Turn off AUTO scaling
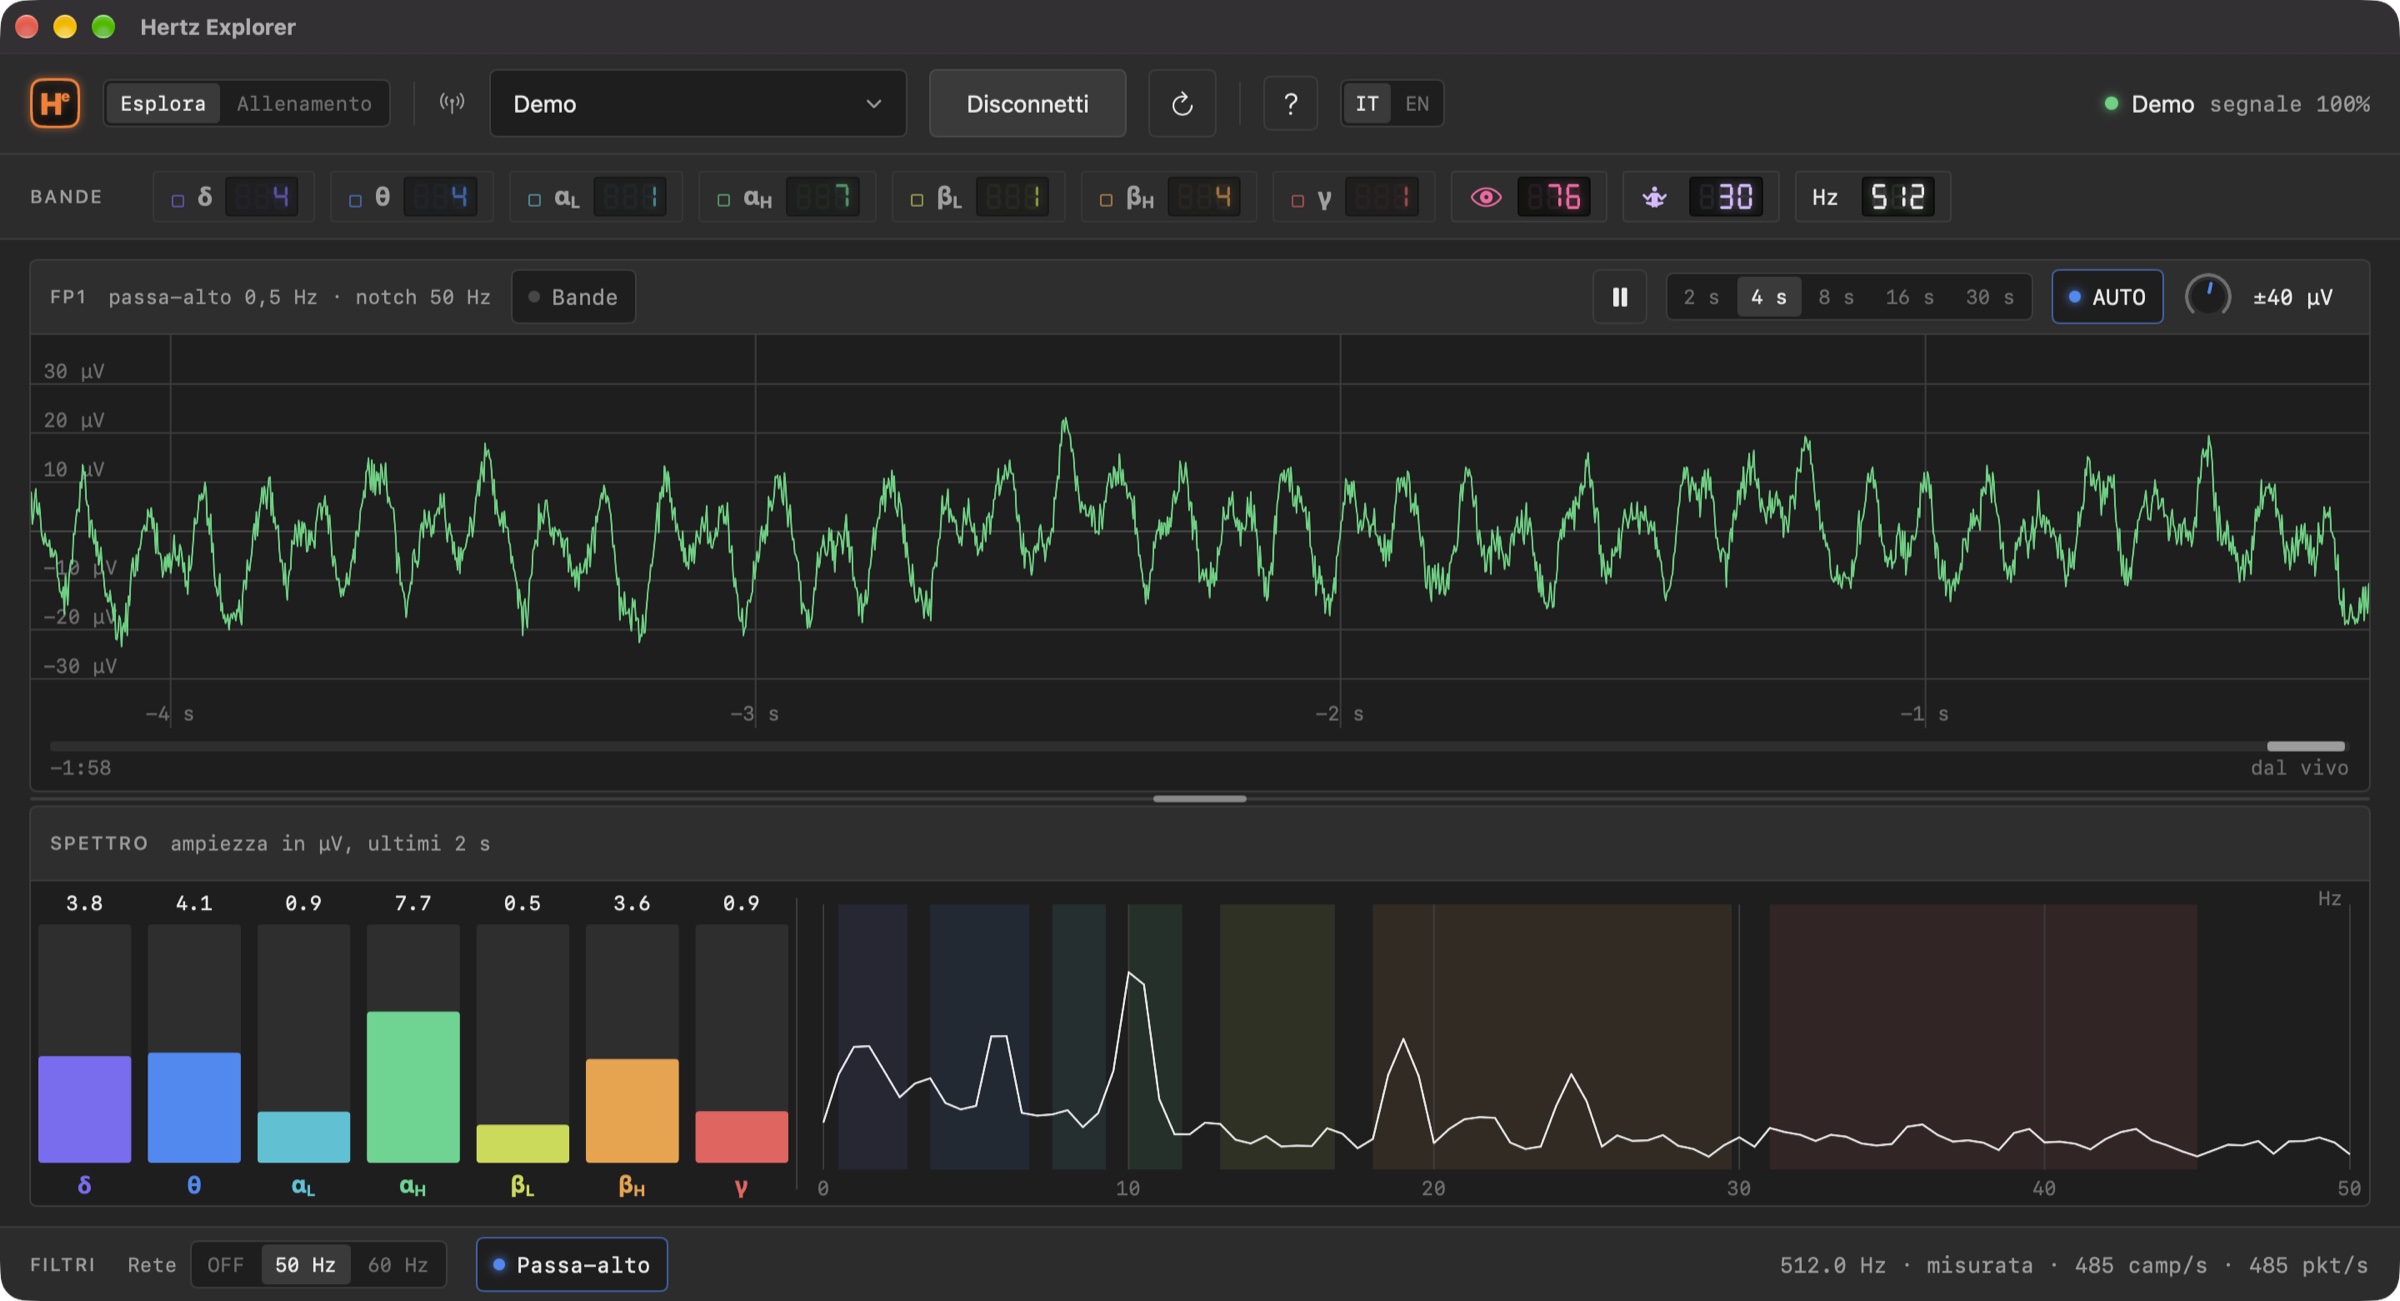The image size is (2400, 1301). click(x=2107, y=297)
